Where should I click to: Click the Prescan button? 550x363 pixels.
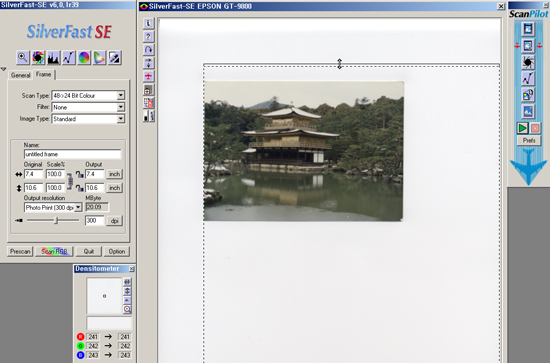tap(20, 251)
